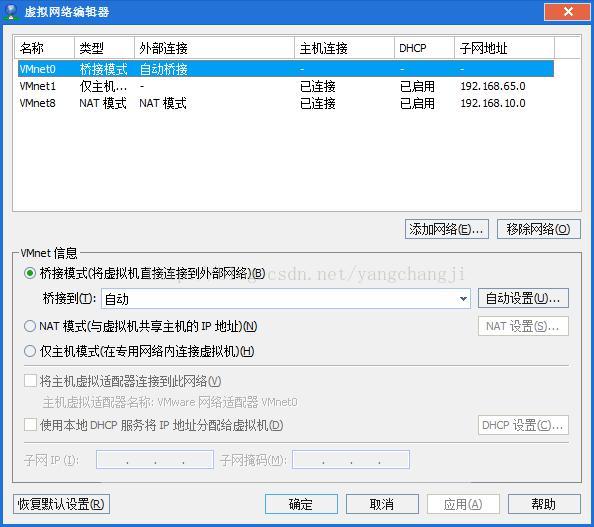Click the 仅主机... type cell for VMnet1
Viewport: 594px width, 527px height.
[x=103, y=86]
